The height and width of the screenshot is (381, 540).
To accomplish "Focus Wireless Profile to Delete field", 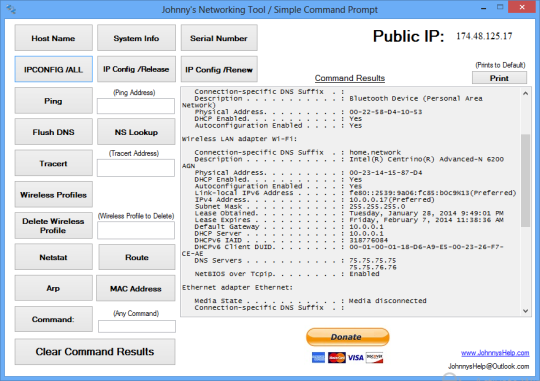I will click(x=136, y=230).
